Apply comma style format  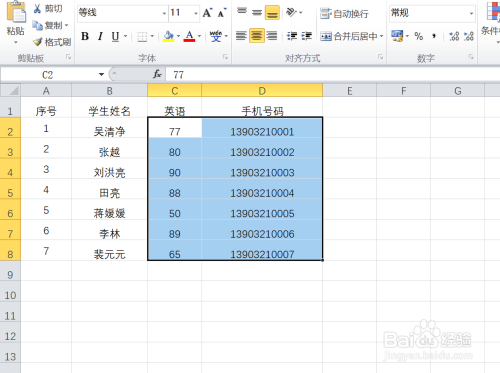(434, 36)
